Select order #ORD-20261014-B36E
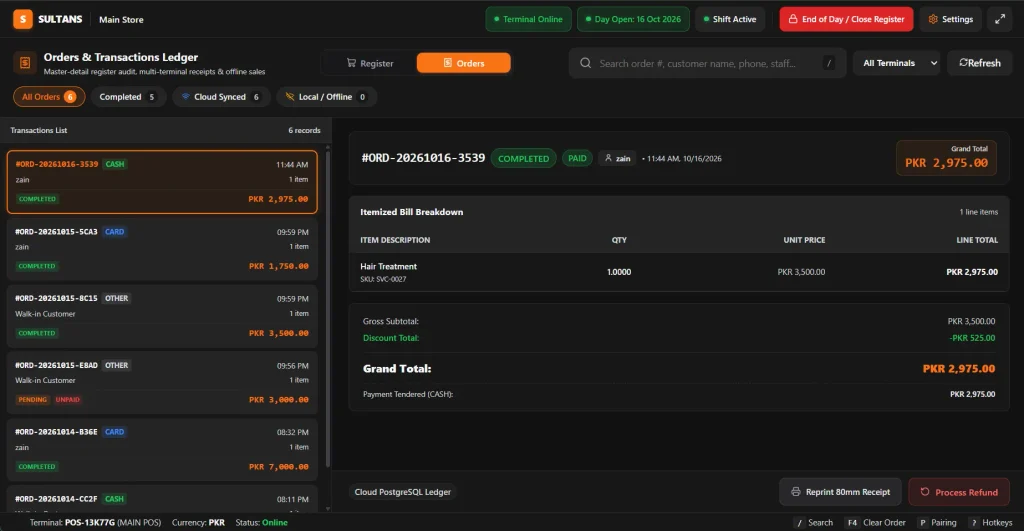The image size is (1024, 531). pyautogui.click(x=162, y=449)
